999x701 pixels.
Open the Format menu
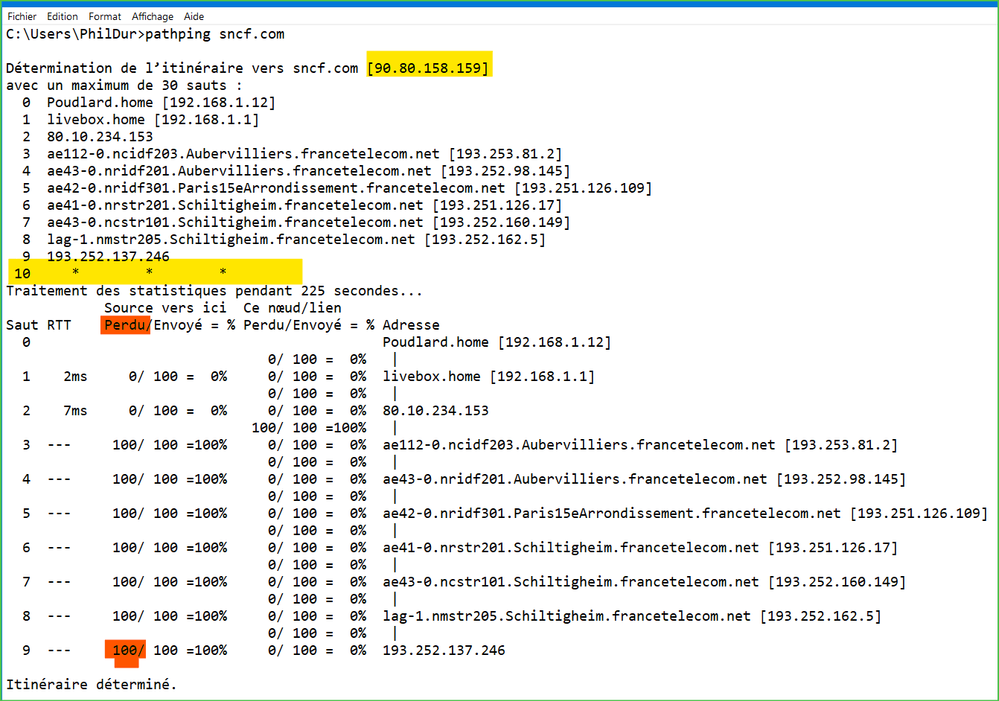[x=104, y=17]
